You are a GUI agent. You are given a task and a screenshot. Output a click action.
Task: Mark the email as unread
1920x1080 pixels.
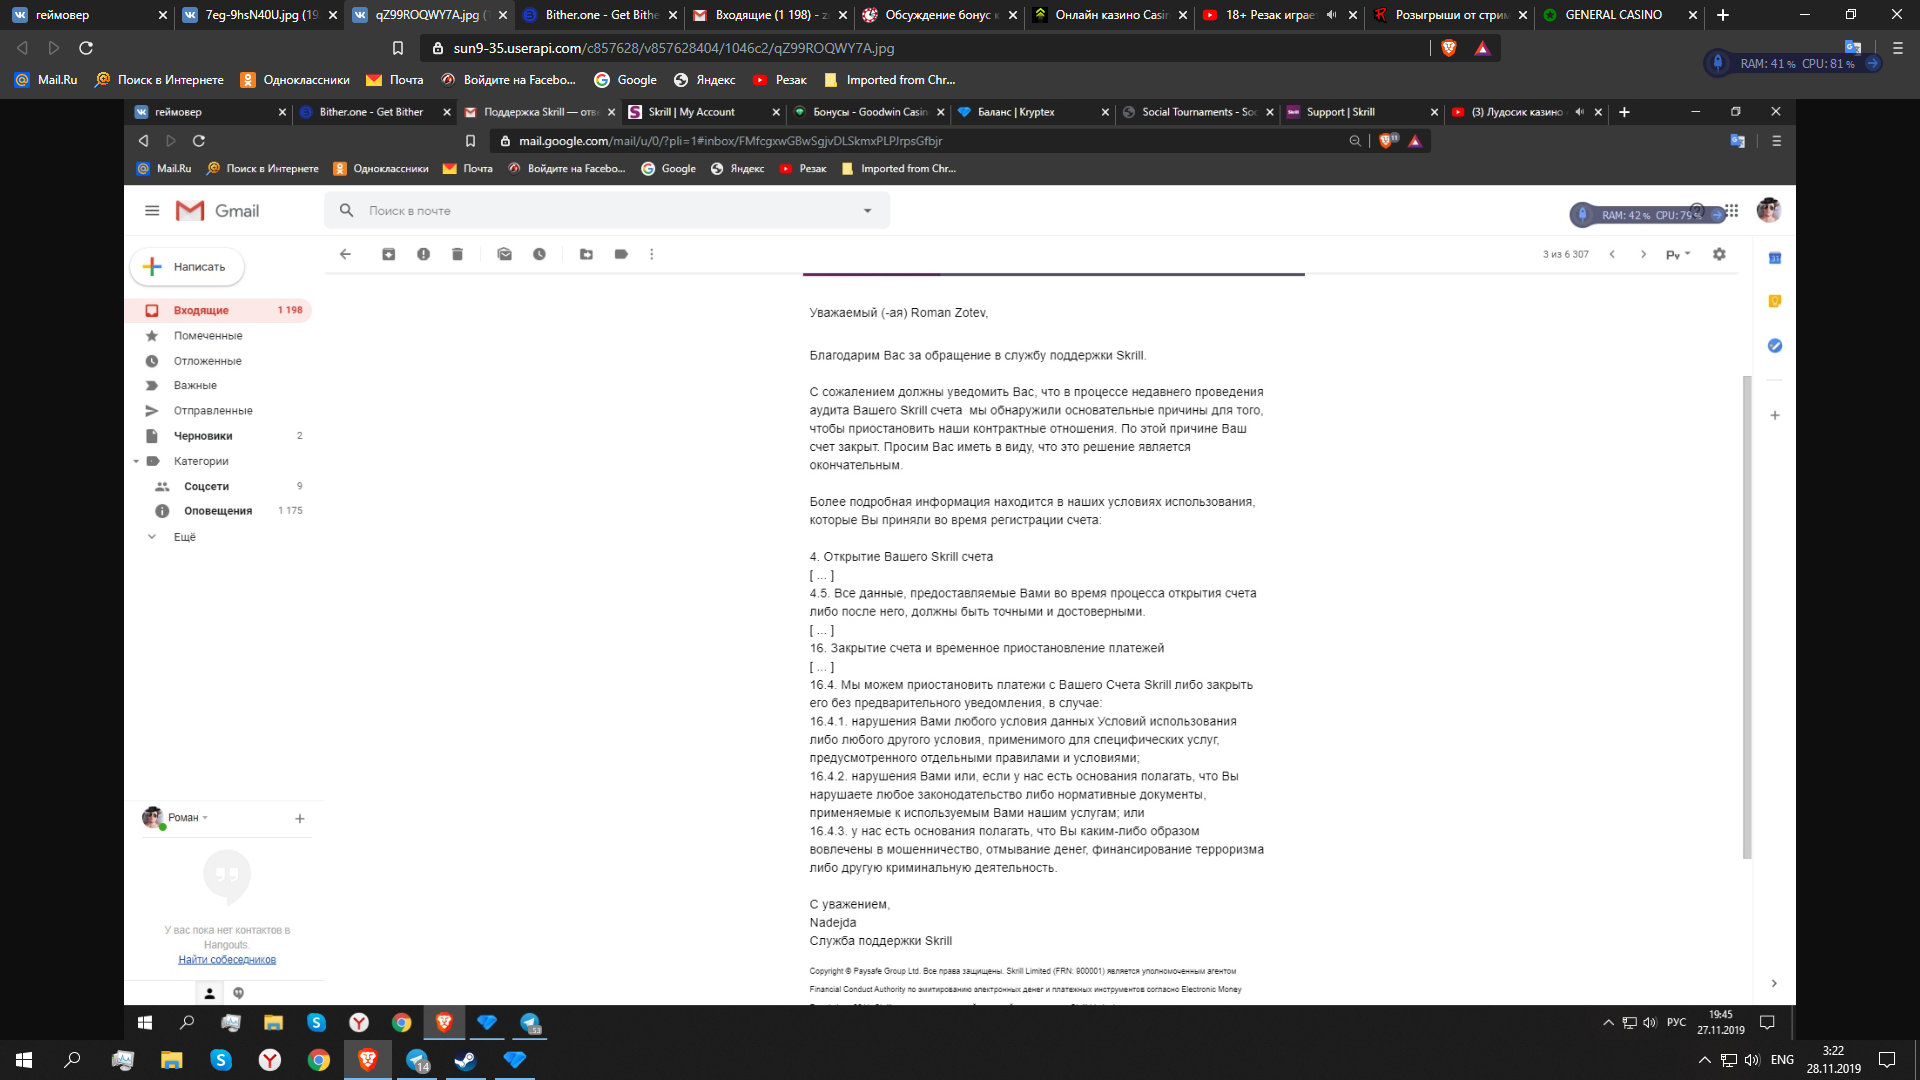505,254
